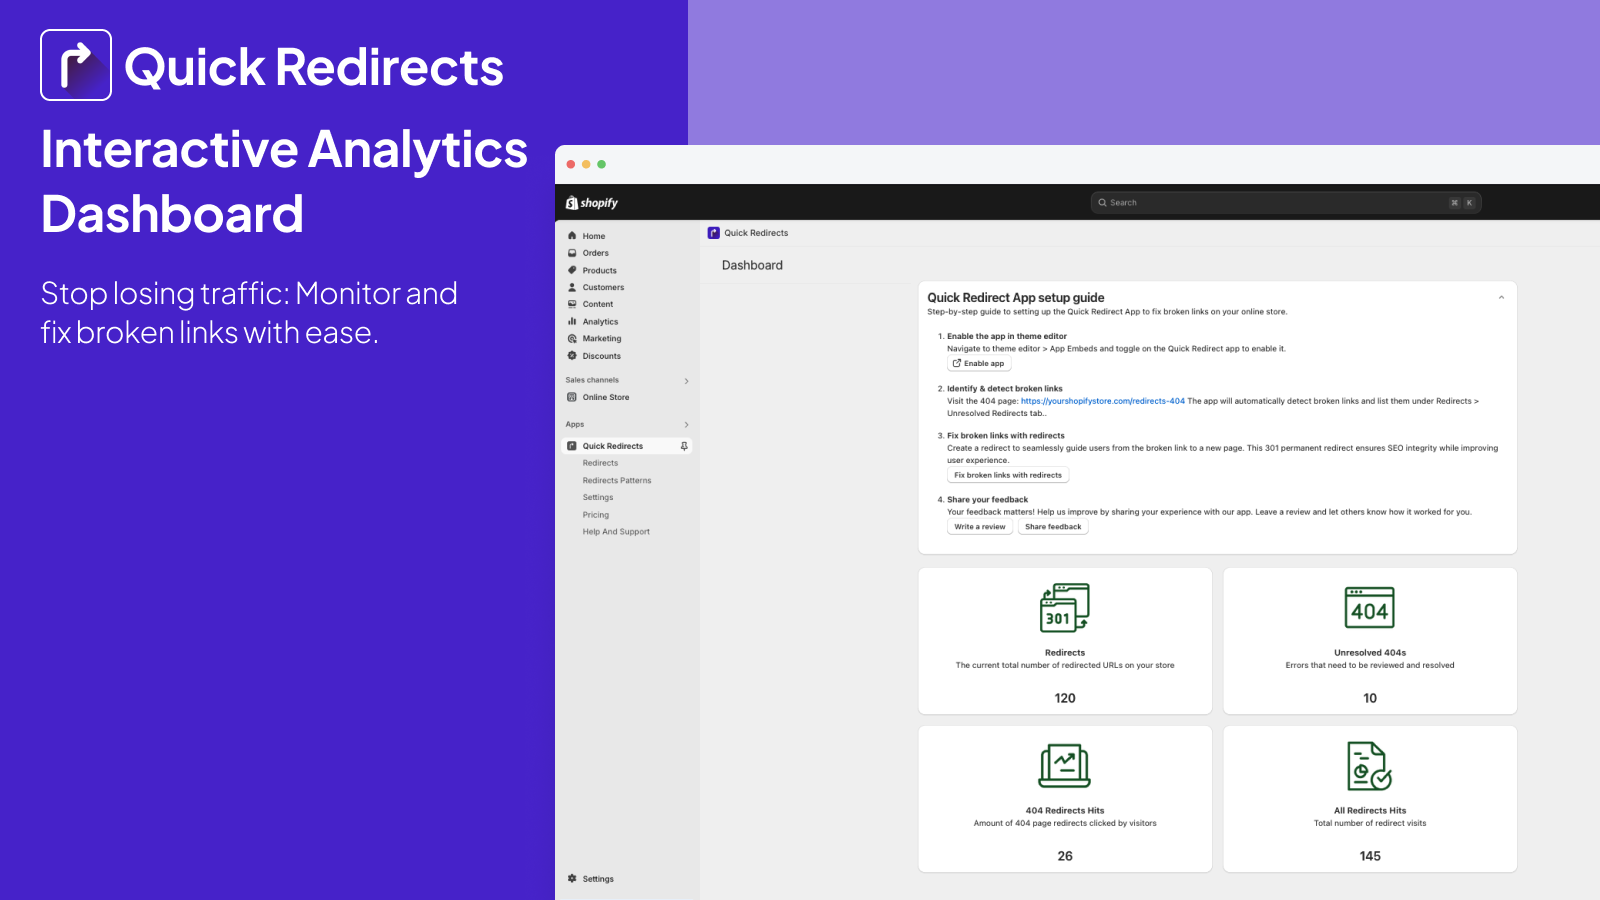Click the Quick Redirects app icon in sidebar

tap(572, 446)
